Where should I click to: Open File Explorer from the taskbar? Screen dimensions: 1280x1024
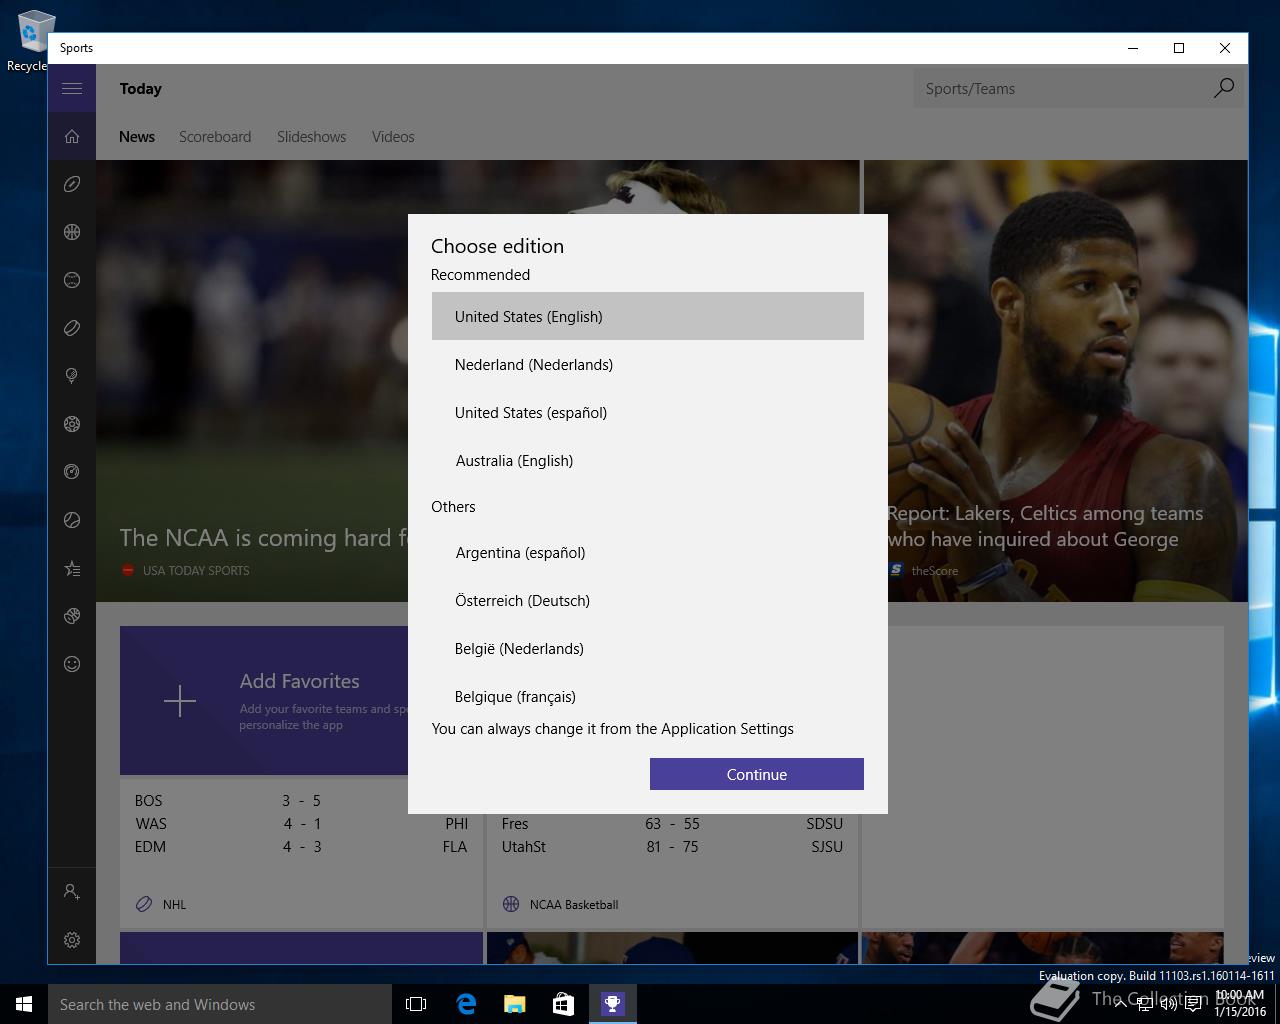[514, 1004]
